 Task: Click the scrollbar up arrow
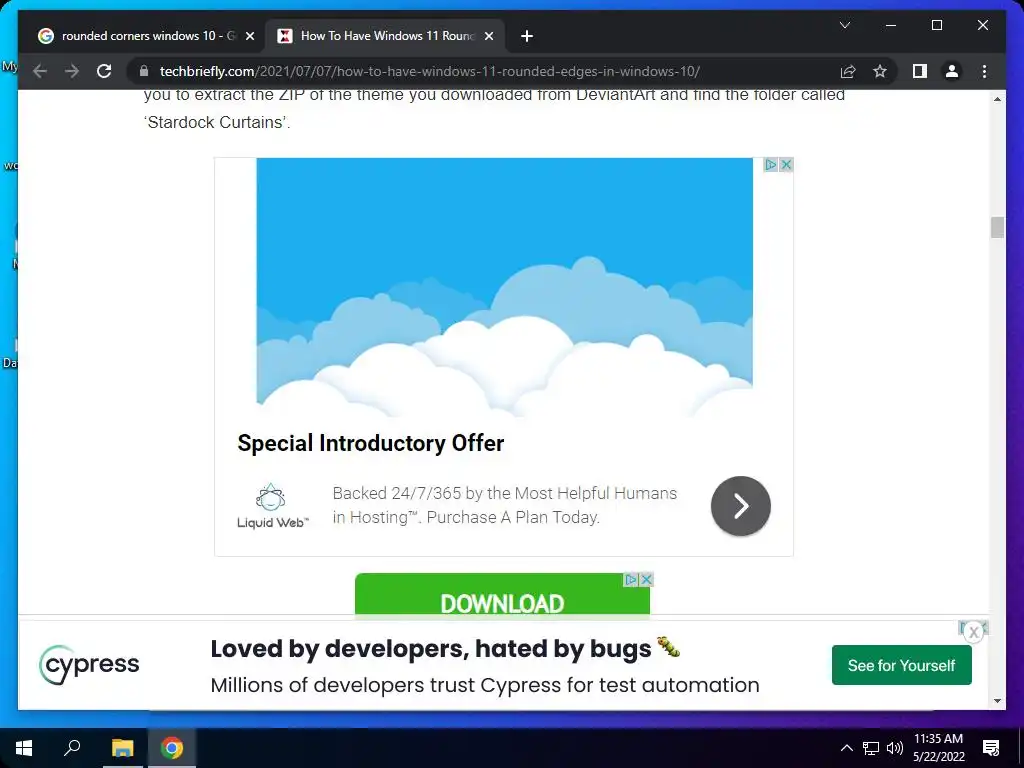[x=997, y=99]
